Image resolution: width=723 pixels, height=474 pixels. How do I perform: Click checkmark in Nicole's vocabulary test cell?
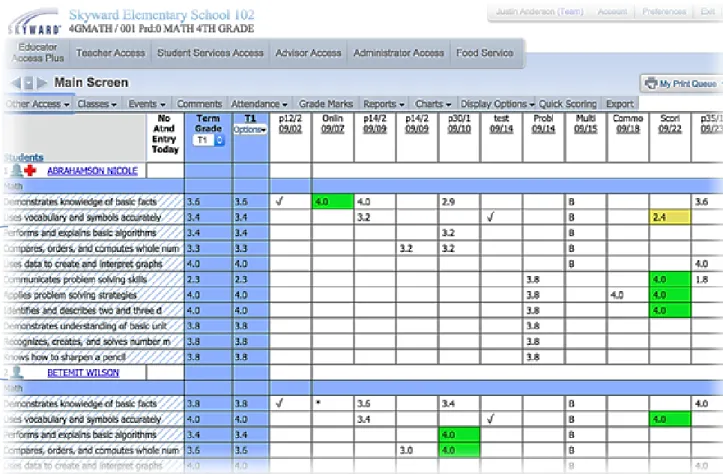pyautogui.click(x=491, y=217)
